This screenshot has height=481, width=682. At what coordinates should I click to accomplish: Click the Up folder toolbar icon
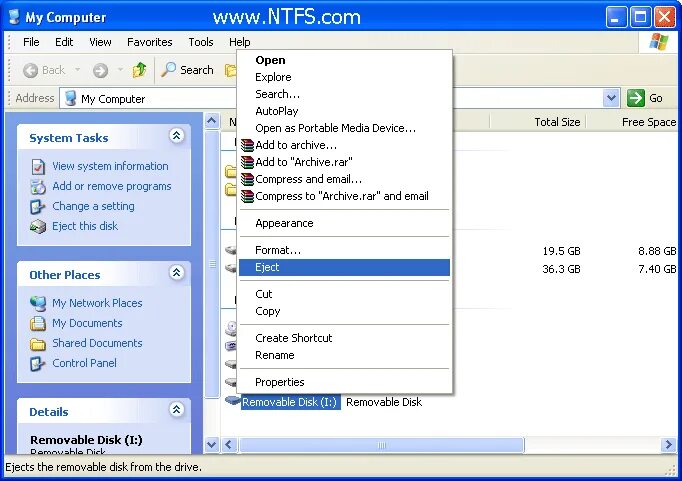tap(140, 70)
